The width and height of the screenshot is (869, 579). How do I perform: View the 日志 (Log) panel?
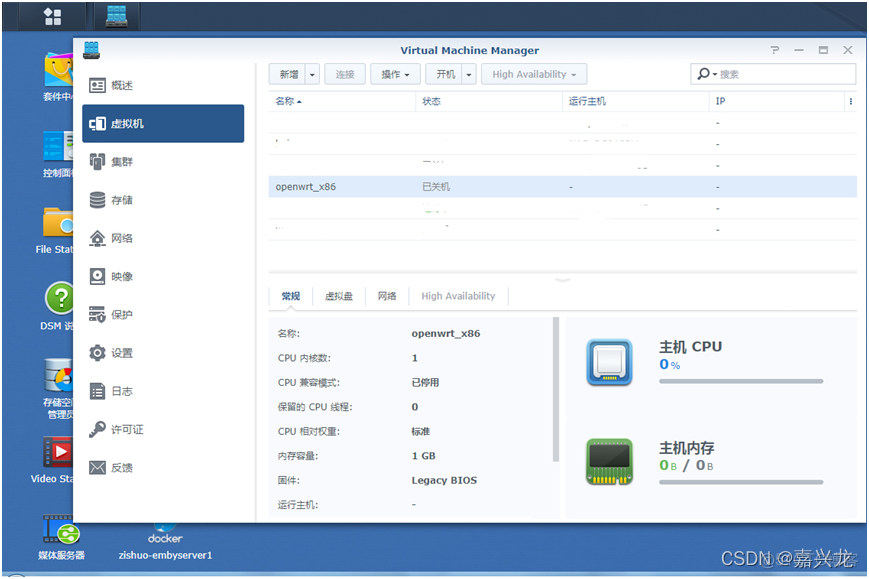pyautogui.click(x=119, y=390)
